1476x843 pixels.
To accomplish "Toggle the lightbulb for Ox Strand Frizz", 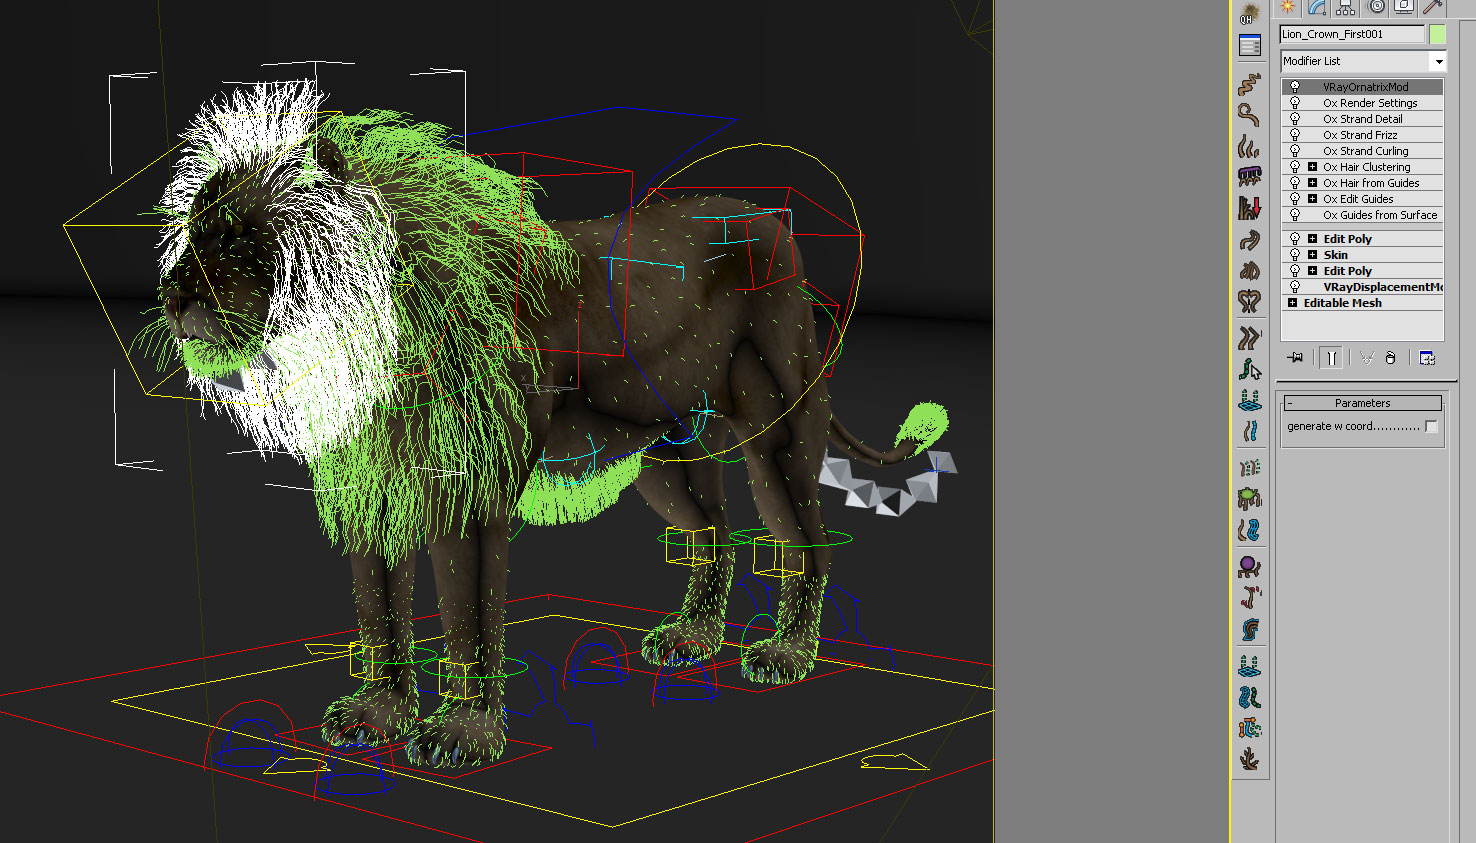I will click(1295, 135).
